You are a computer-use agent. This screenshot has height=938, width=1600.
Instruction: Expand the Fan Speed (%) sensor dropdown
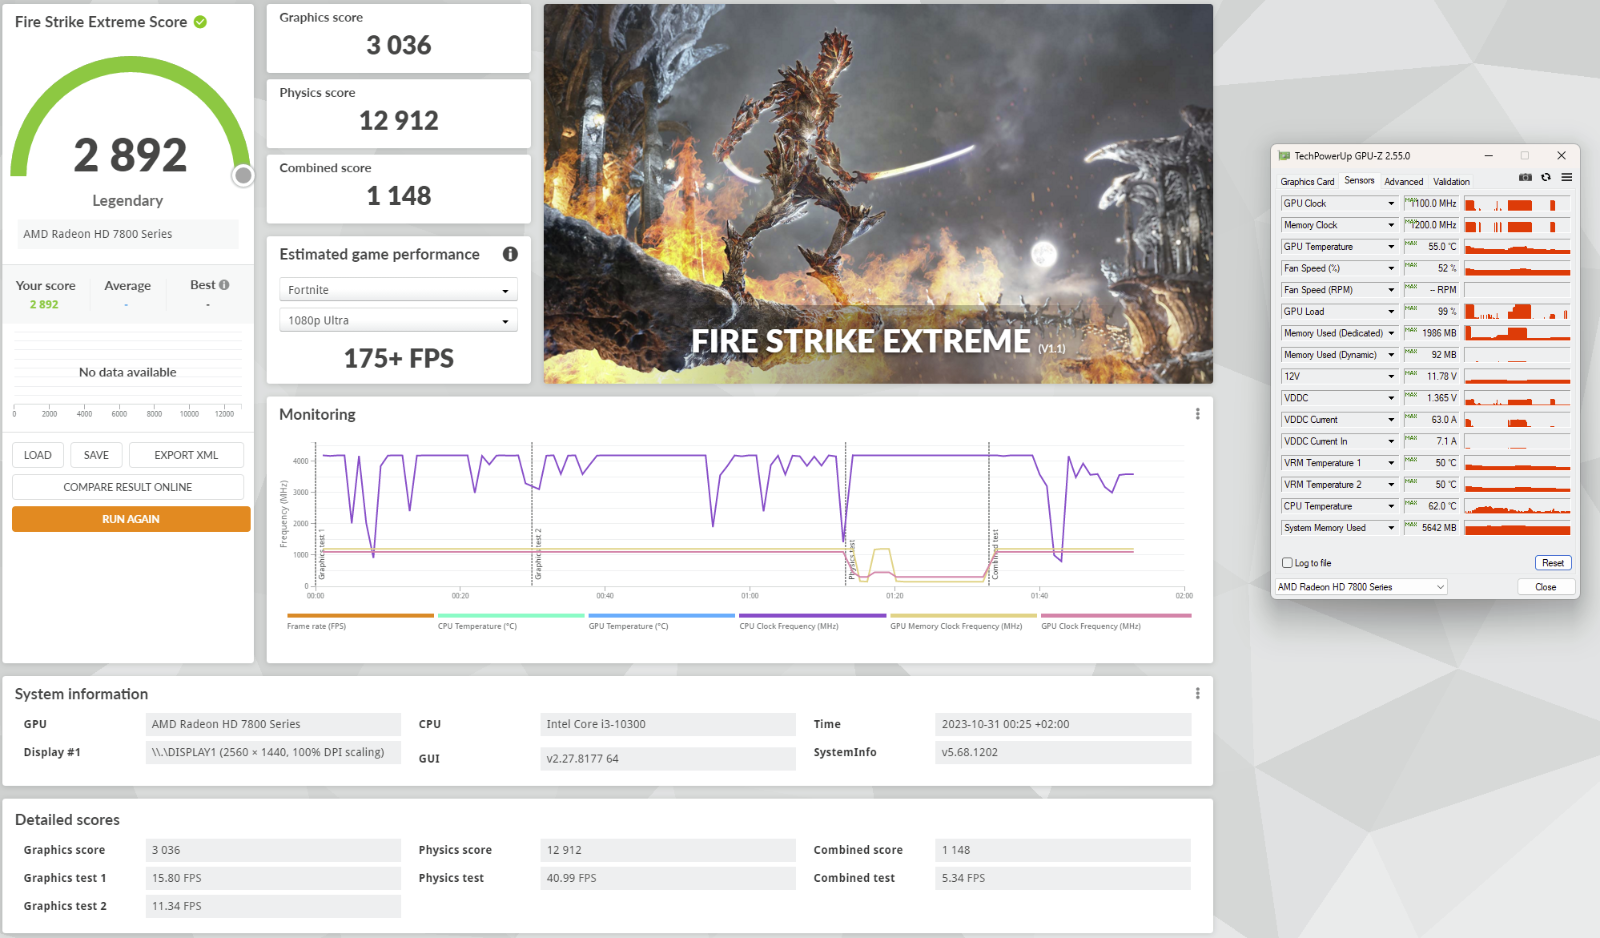(x=1390, y=268)
